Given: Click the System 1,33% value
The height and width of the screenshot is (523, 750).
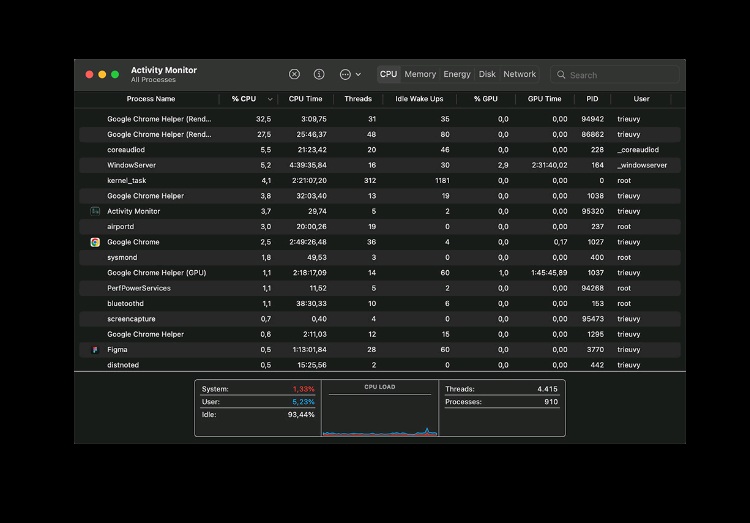Looking at the screenshot, I should [x=303, y=389].
